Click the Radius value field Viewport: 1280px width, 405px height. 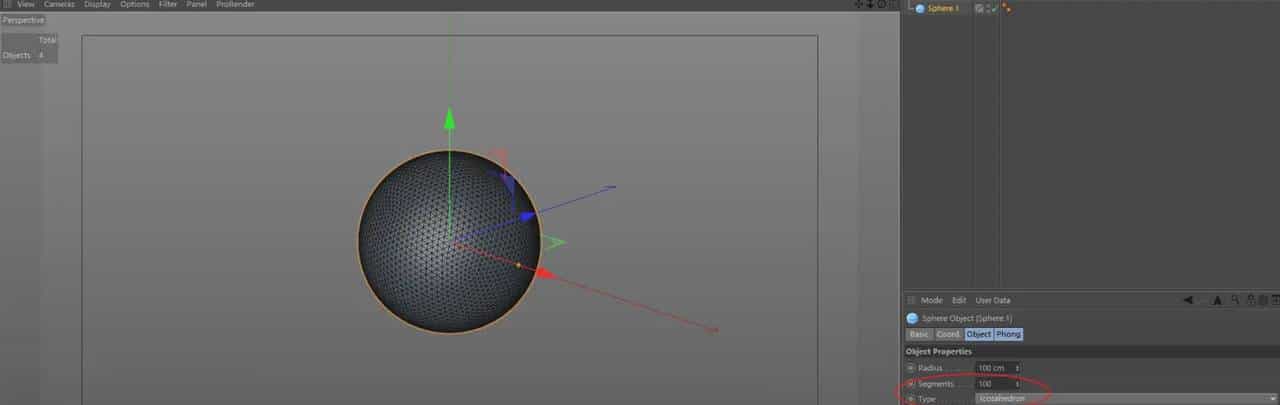pyautogui.click(x=994, y=368)
